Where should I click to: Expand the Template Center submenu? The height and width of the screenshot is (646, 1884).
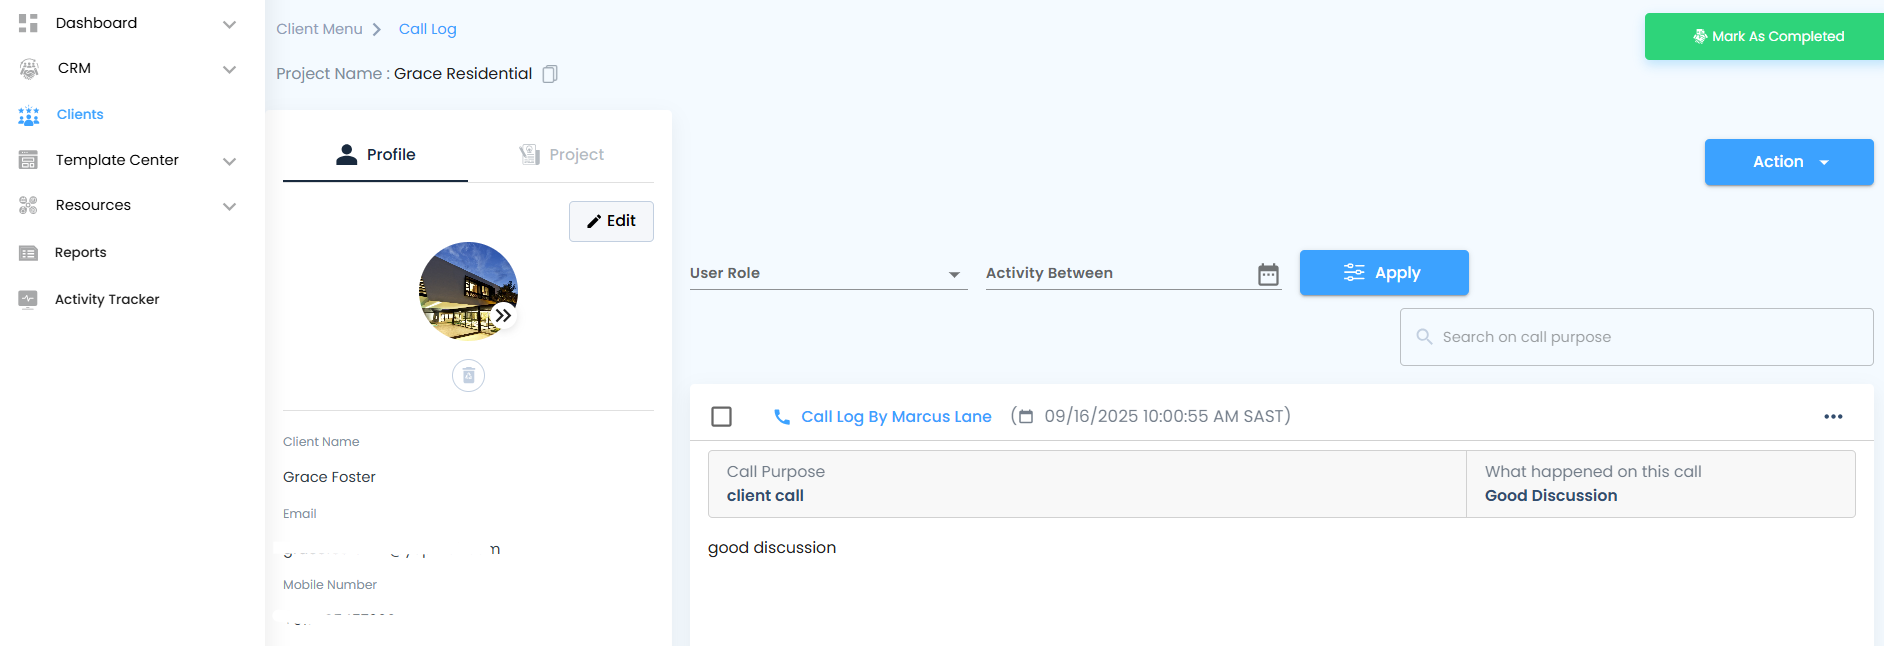coord(229,161)
